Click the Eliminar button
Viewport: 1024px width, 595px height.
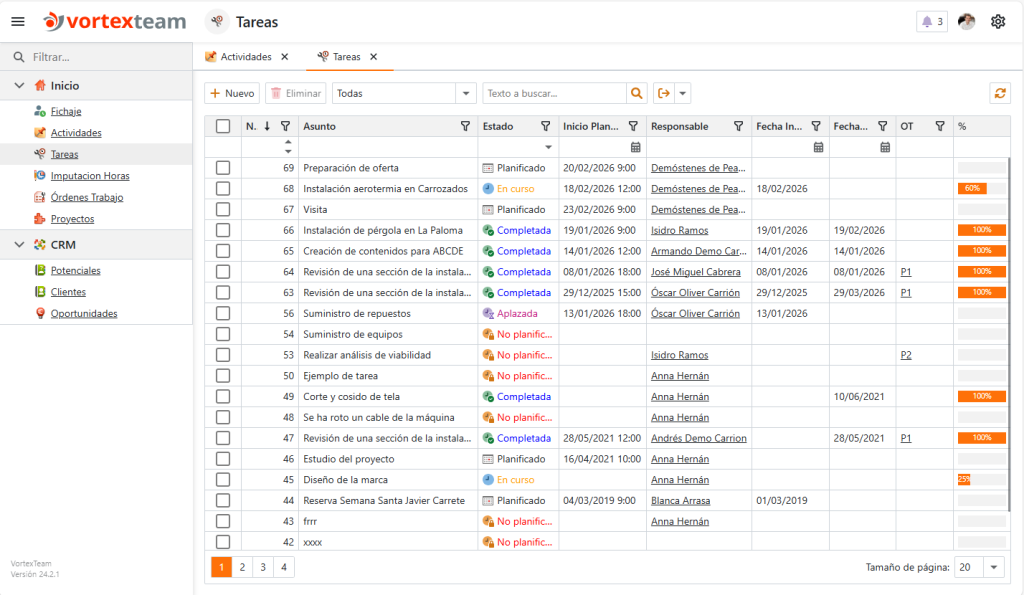(296, 93)
